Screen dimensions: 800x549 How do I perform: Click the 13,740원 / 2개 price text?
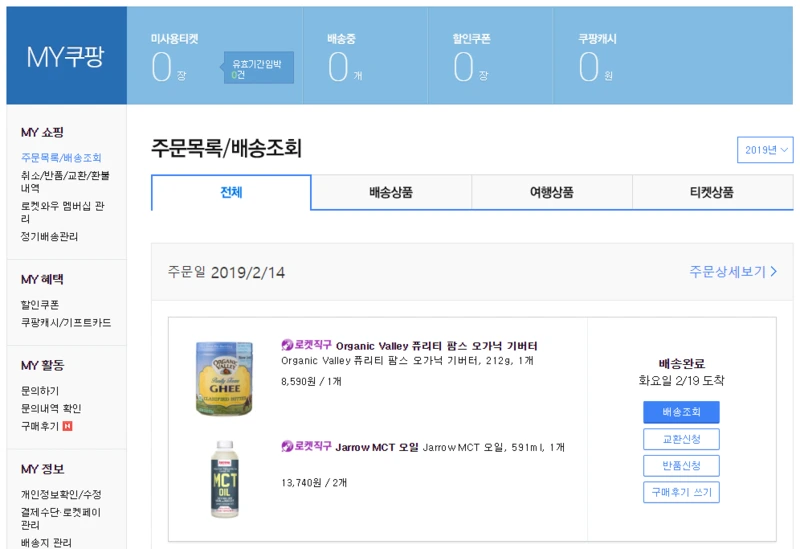pyautogui.click(x=314, y=483)
